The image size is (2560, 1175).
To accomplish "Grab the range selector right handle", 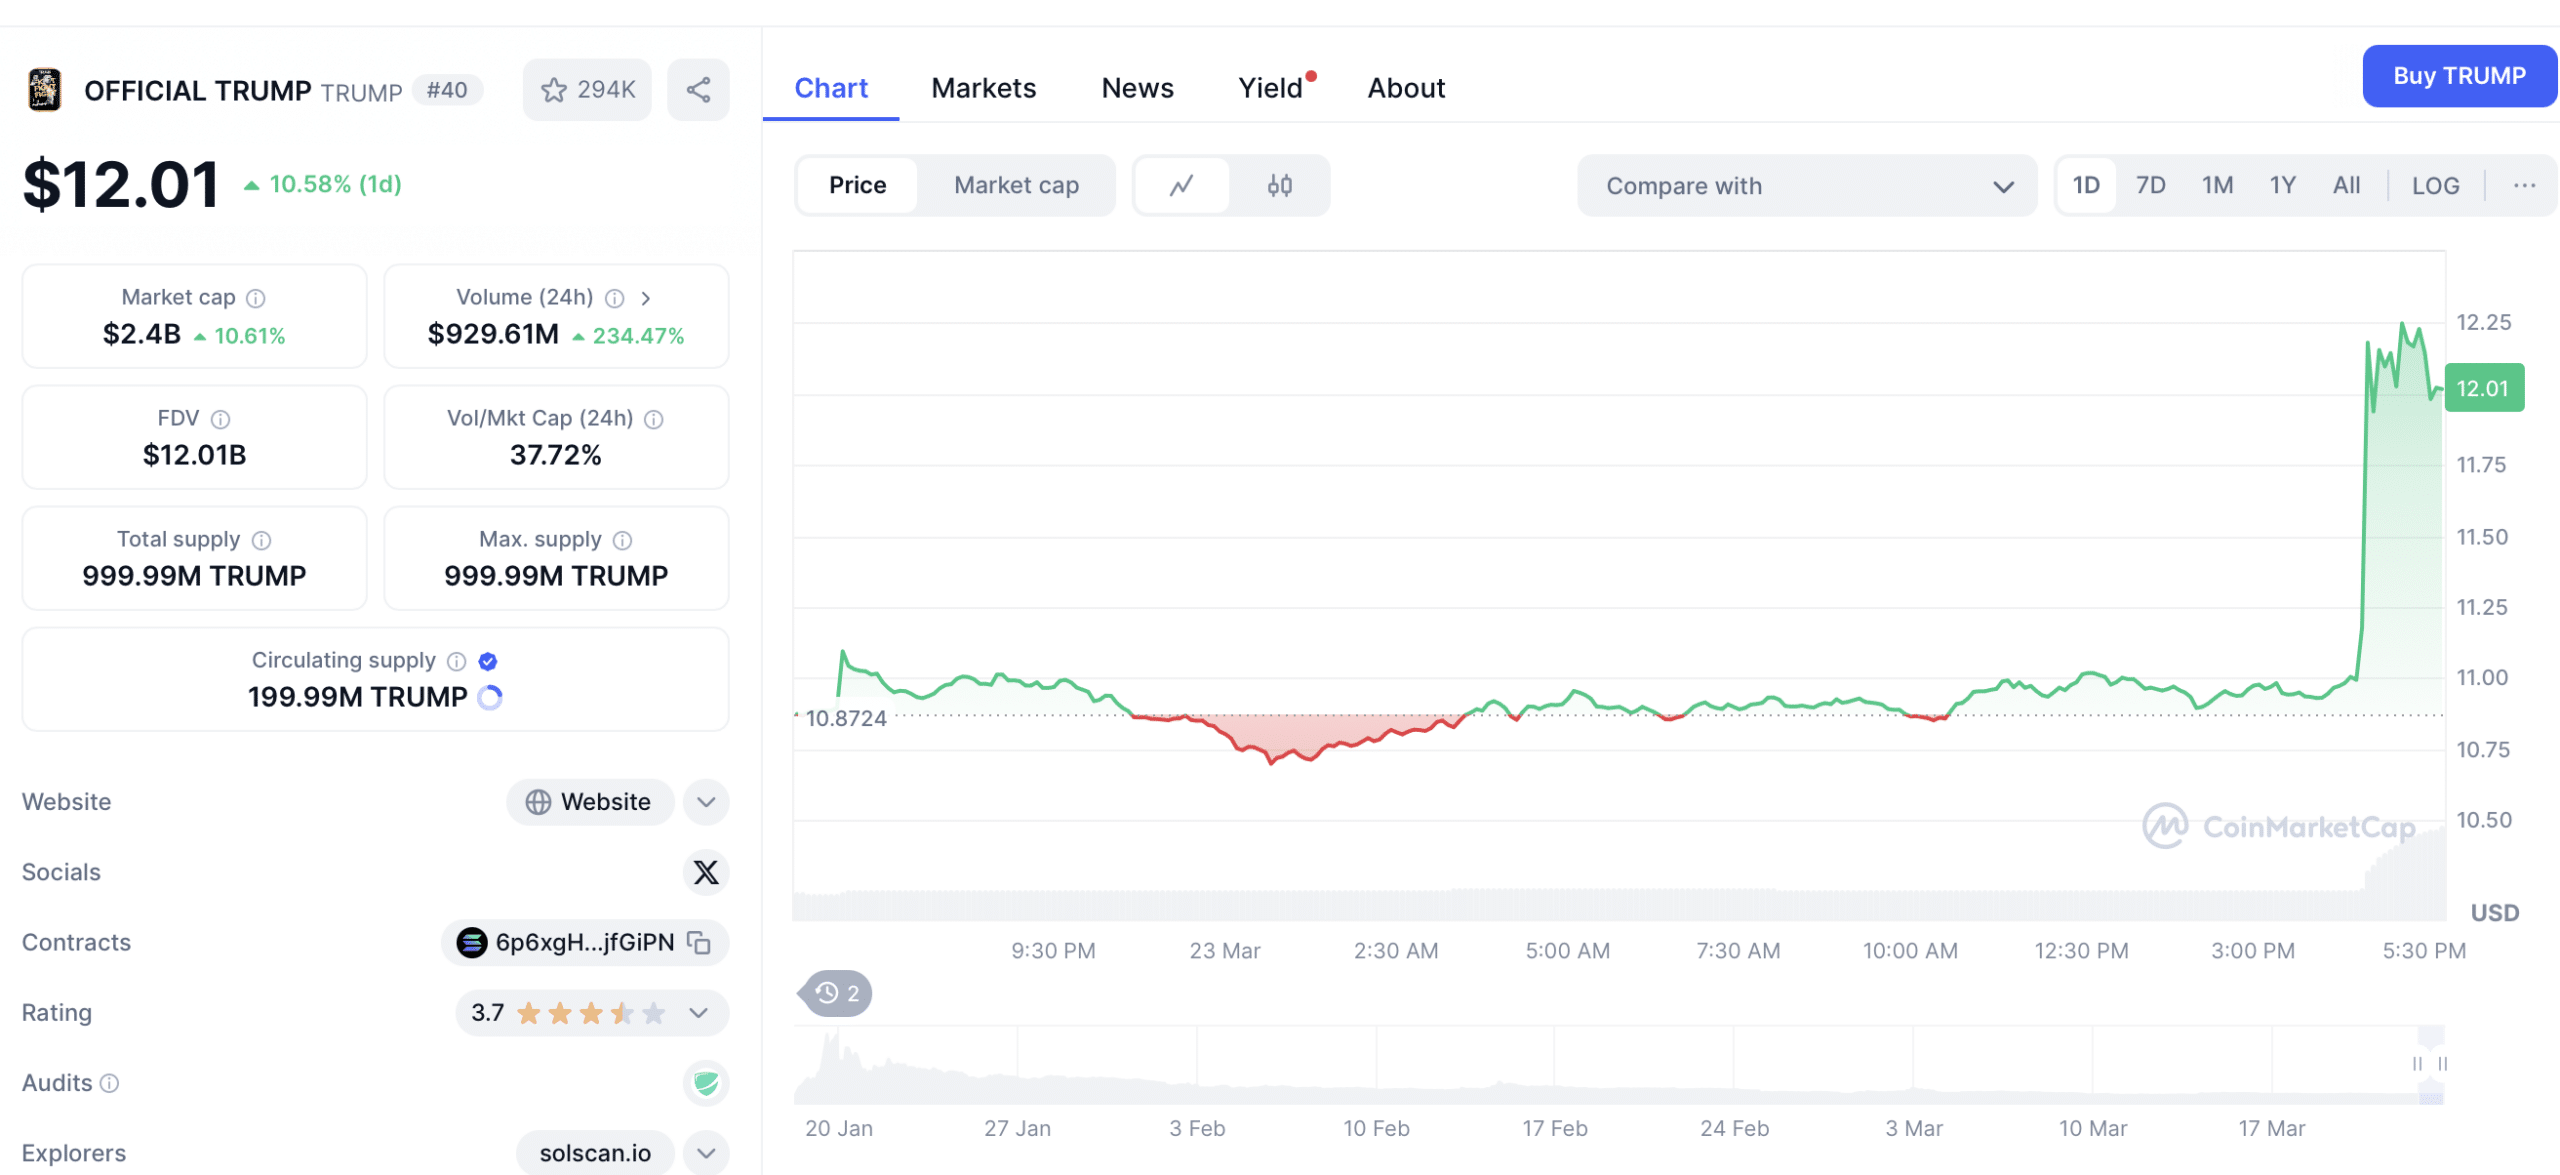I will (x=2443, y=1064).
